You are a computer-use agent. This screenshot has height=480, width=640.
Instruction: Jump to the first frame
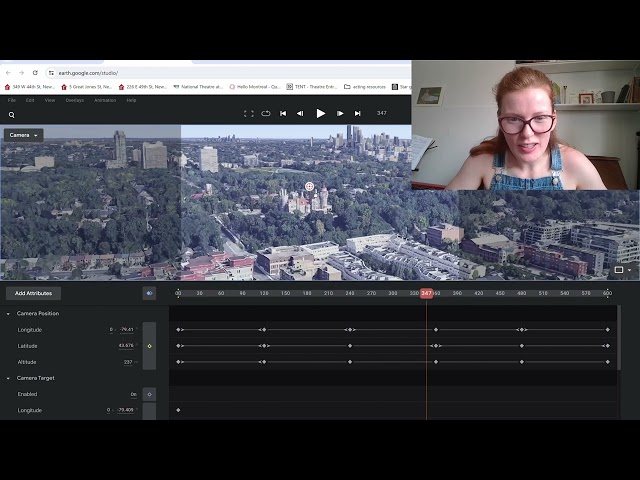coord(283,113)
